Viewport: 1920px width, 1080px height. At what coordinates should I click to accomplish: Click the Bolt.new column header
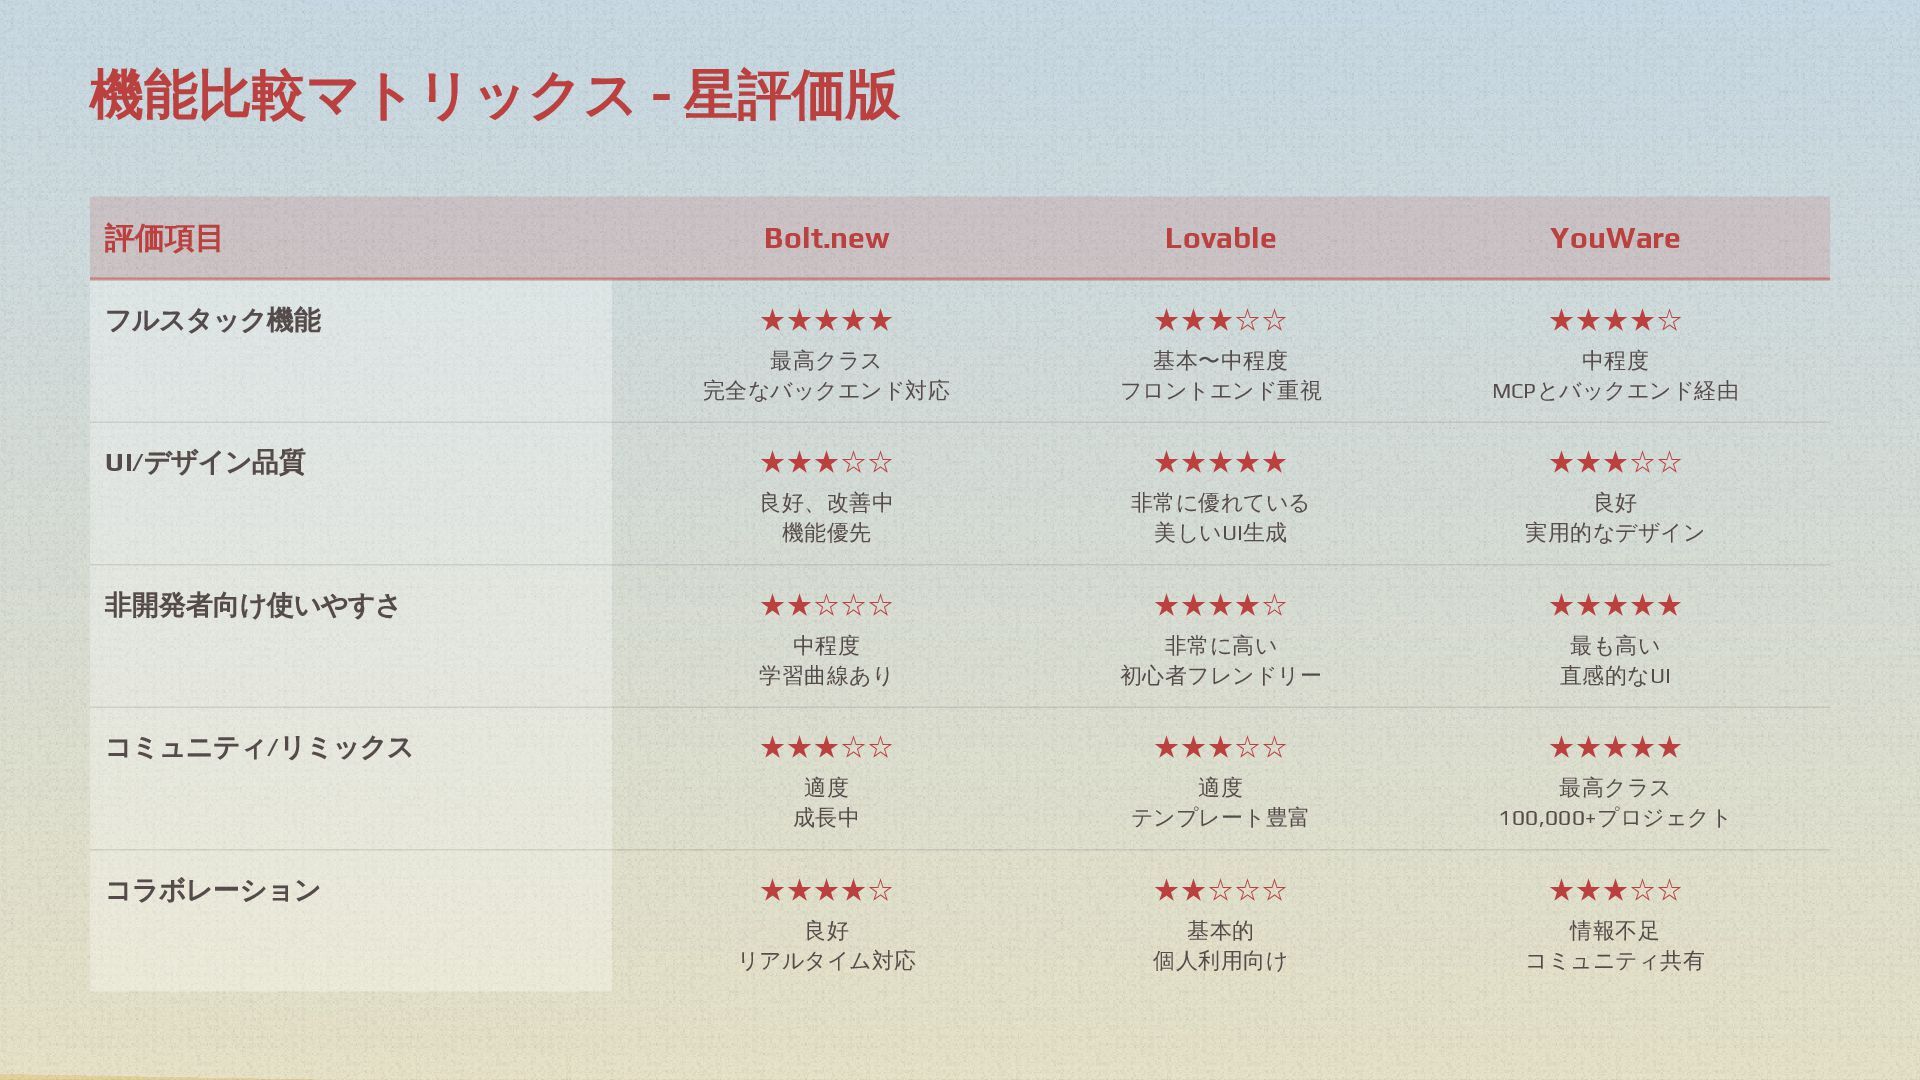click(826, 238)
